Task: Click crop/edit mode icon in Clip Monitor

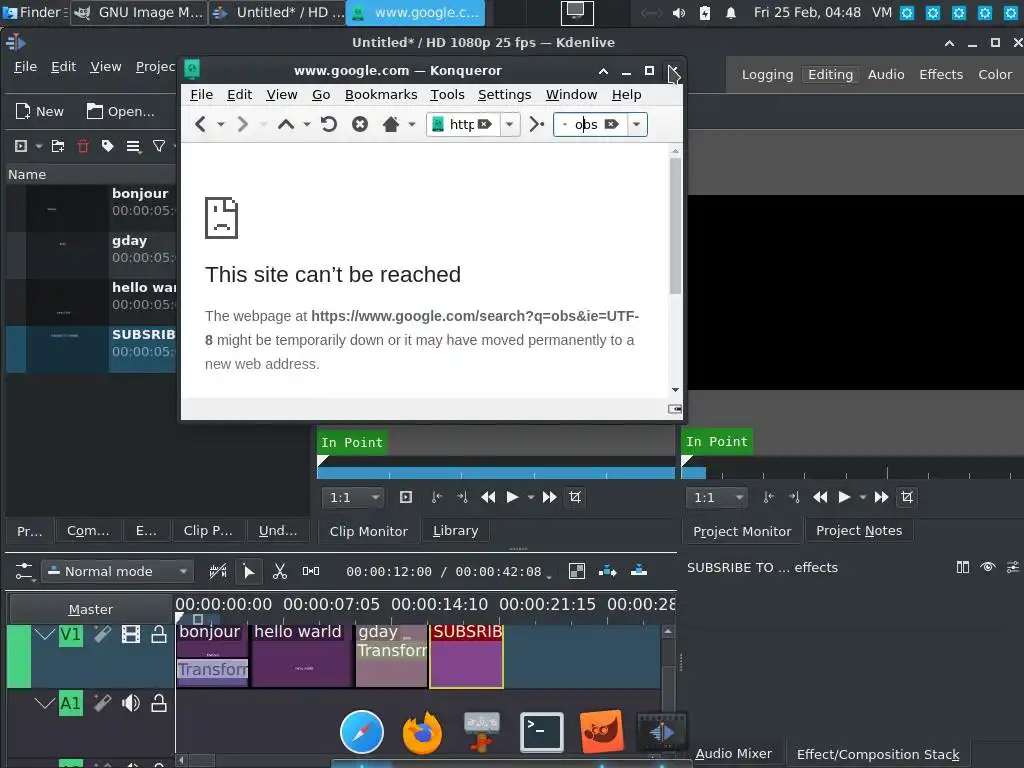Action: pos(575,498)
